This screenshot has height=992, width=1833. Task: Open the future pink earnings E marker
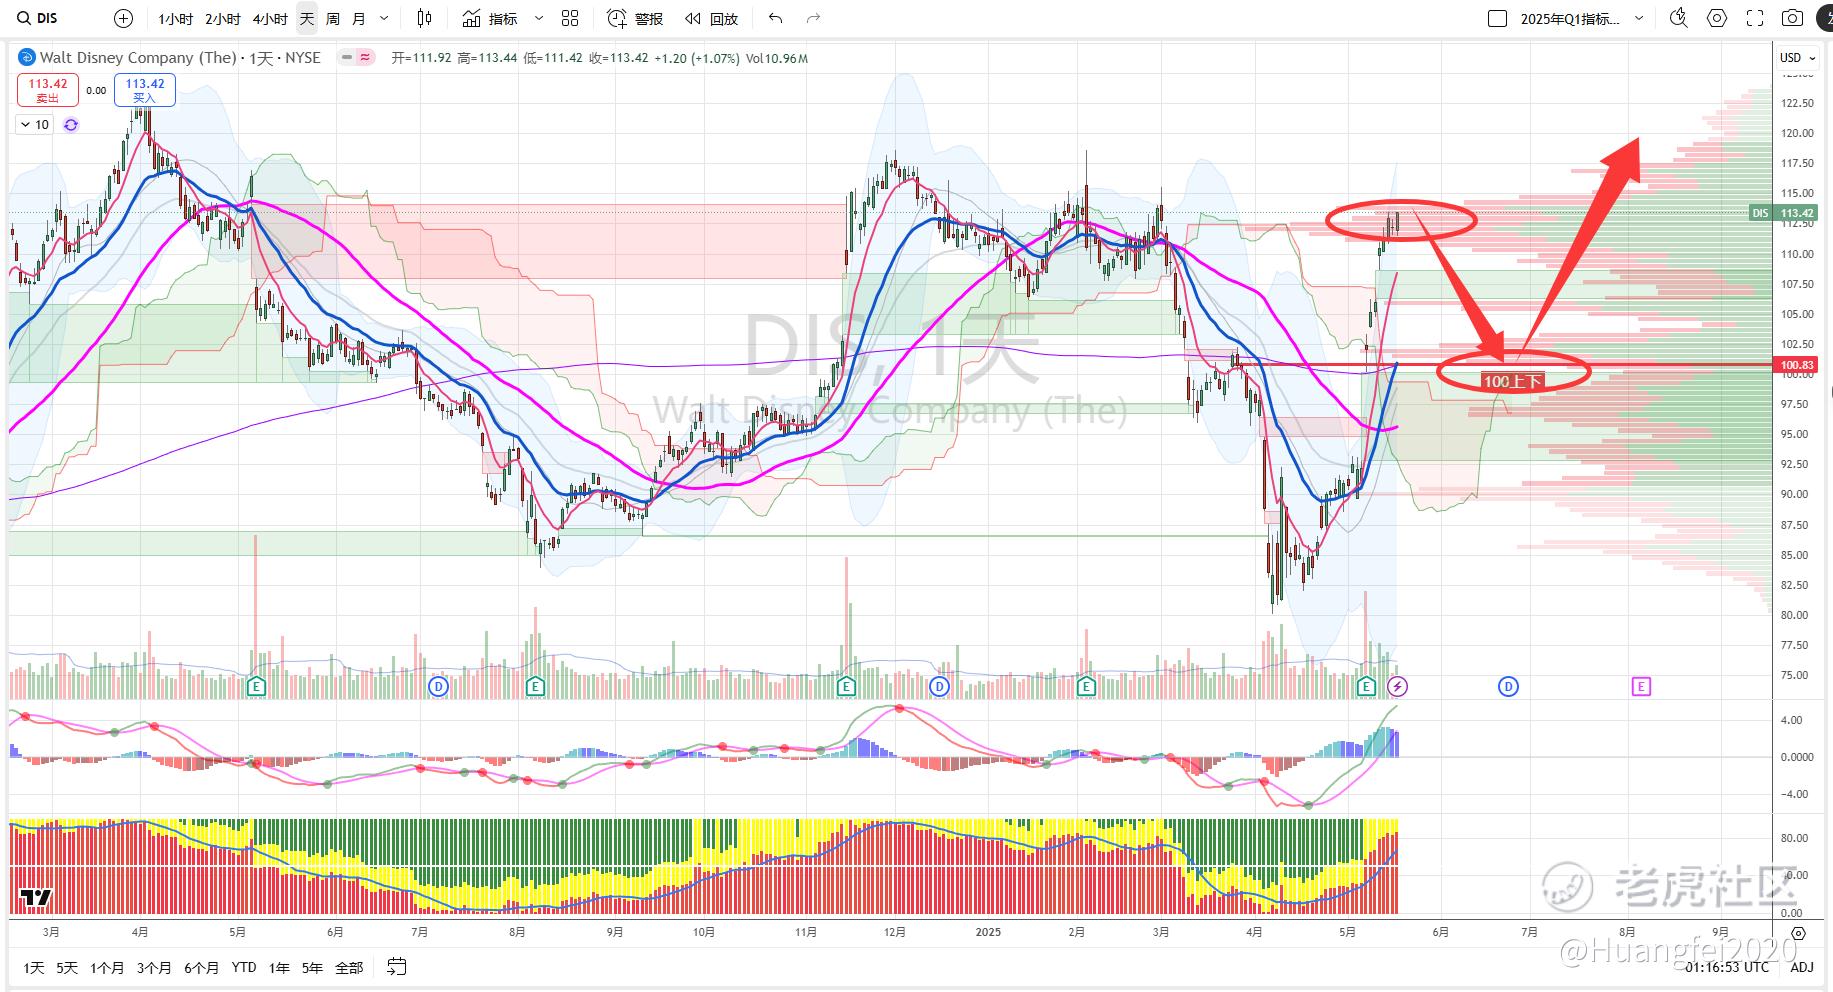pos(1640,686)
